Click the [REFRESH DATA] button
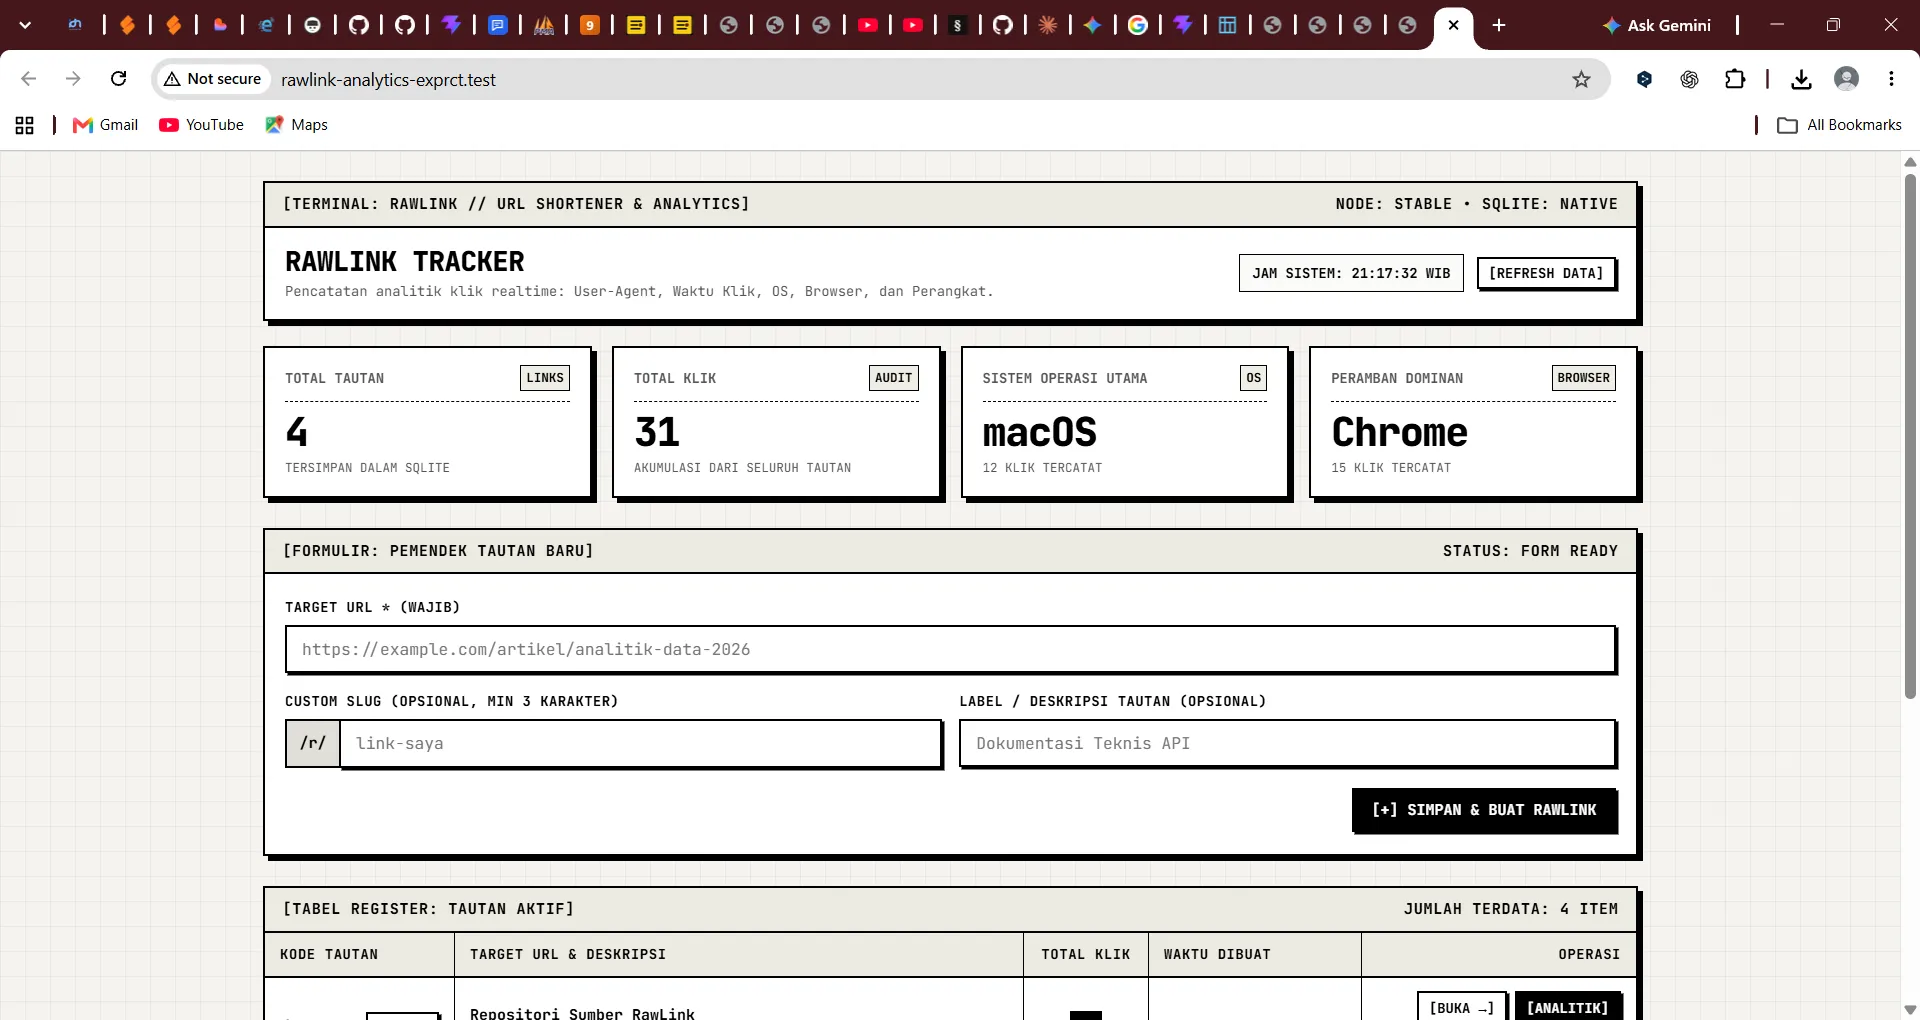 pos(1546,273)
